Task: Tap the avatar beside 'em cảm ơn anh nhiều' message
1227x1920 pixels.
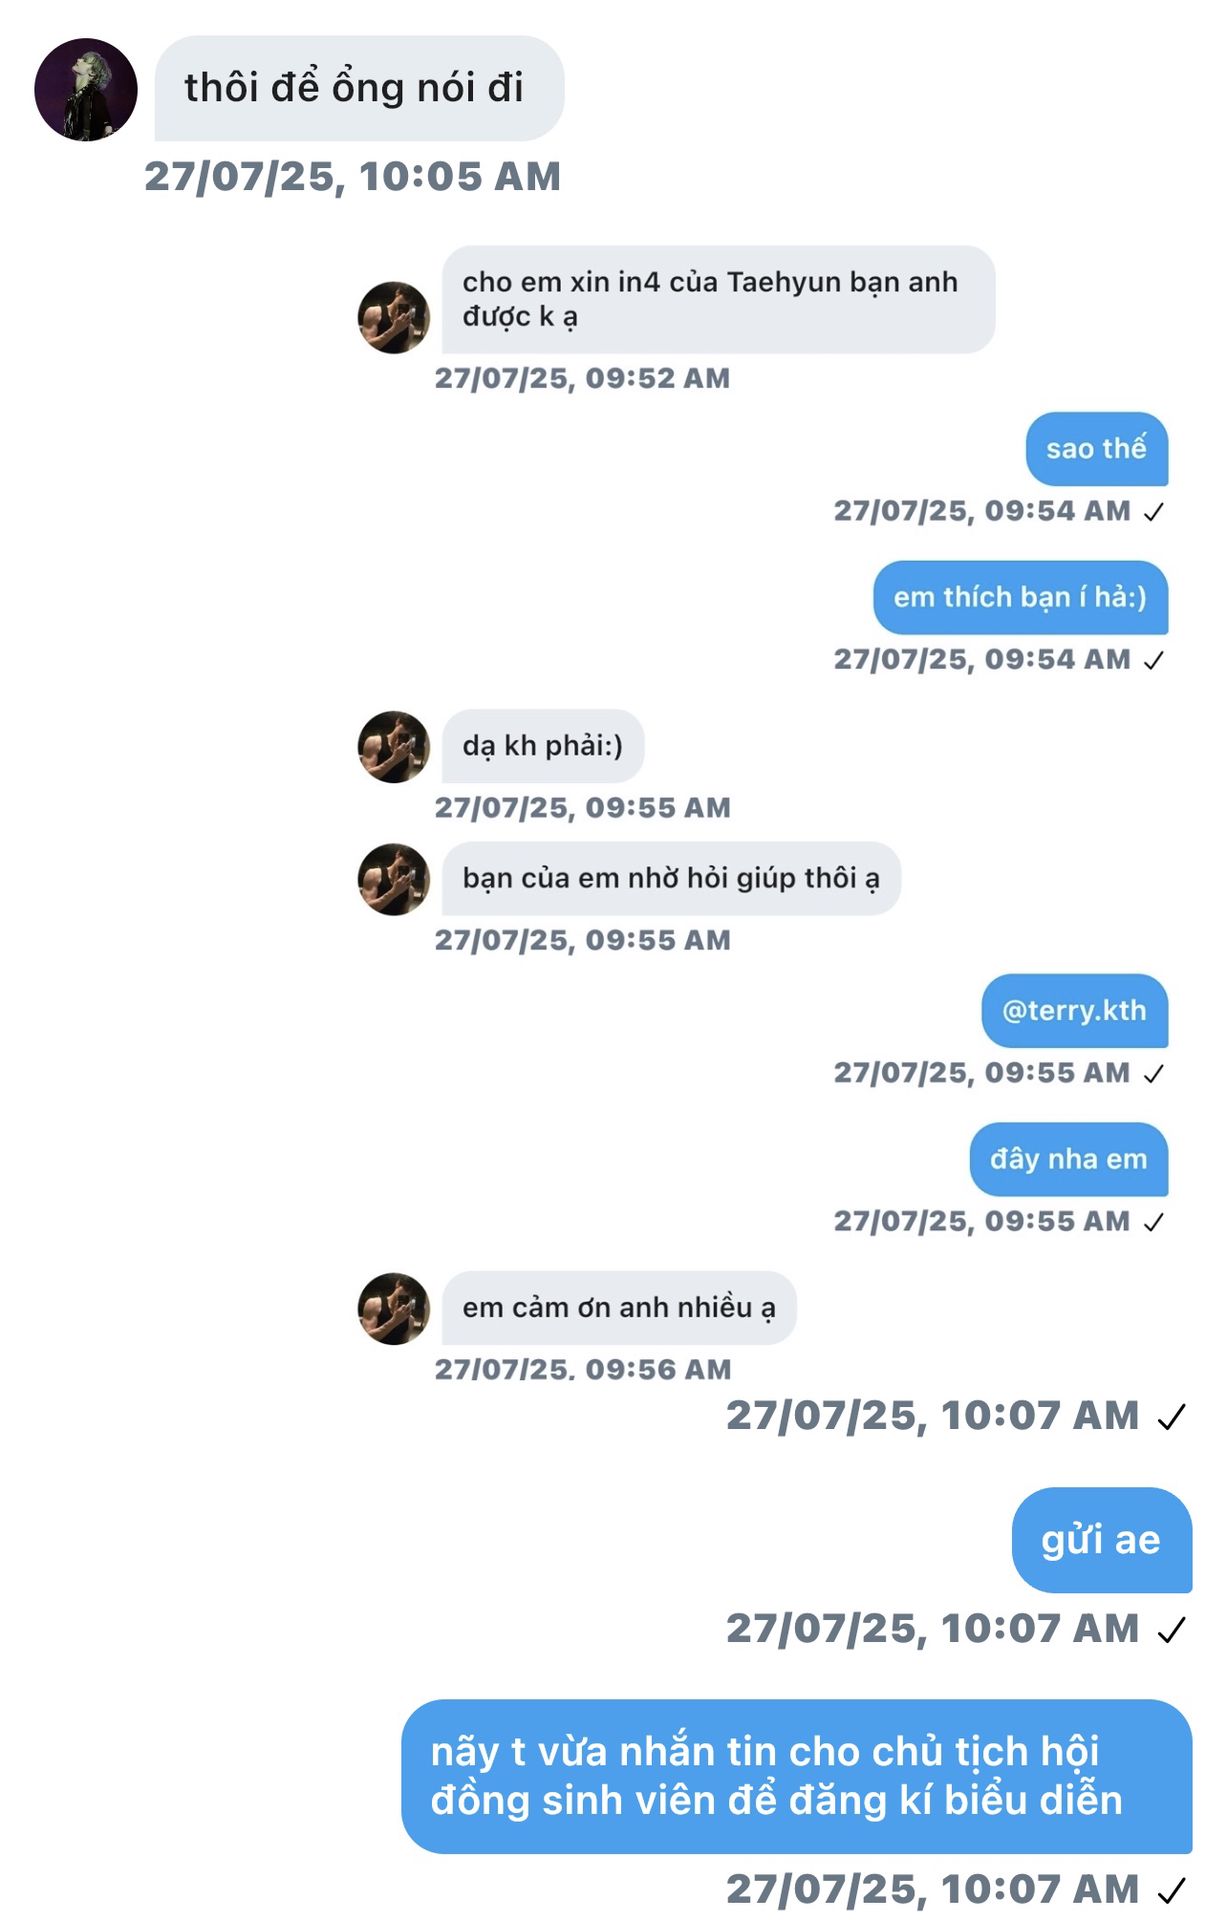Action: (394, 1309)
